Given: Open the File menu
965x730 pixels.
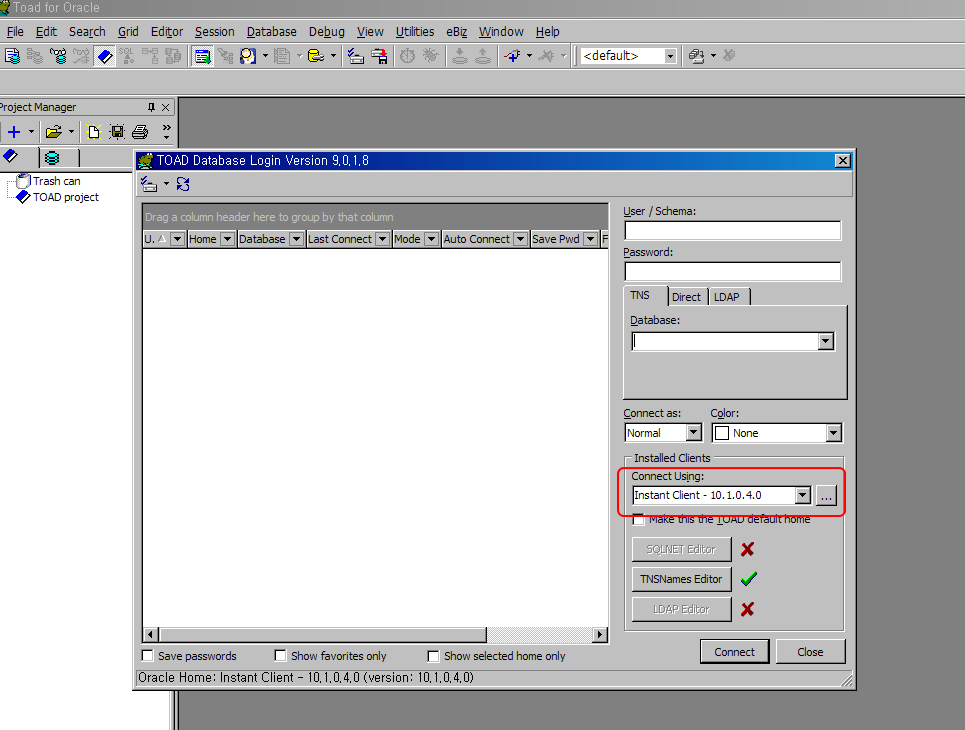Looking at the screenshot, I should click(15, 31).
